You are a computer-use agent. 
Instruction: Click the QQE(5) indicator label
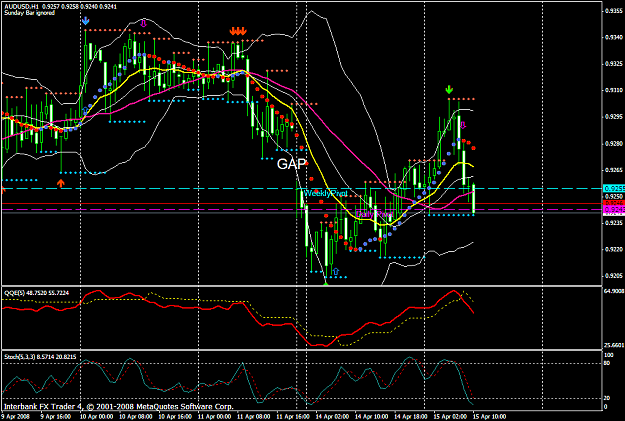[16, 293]
